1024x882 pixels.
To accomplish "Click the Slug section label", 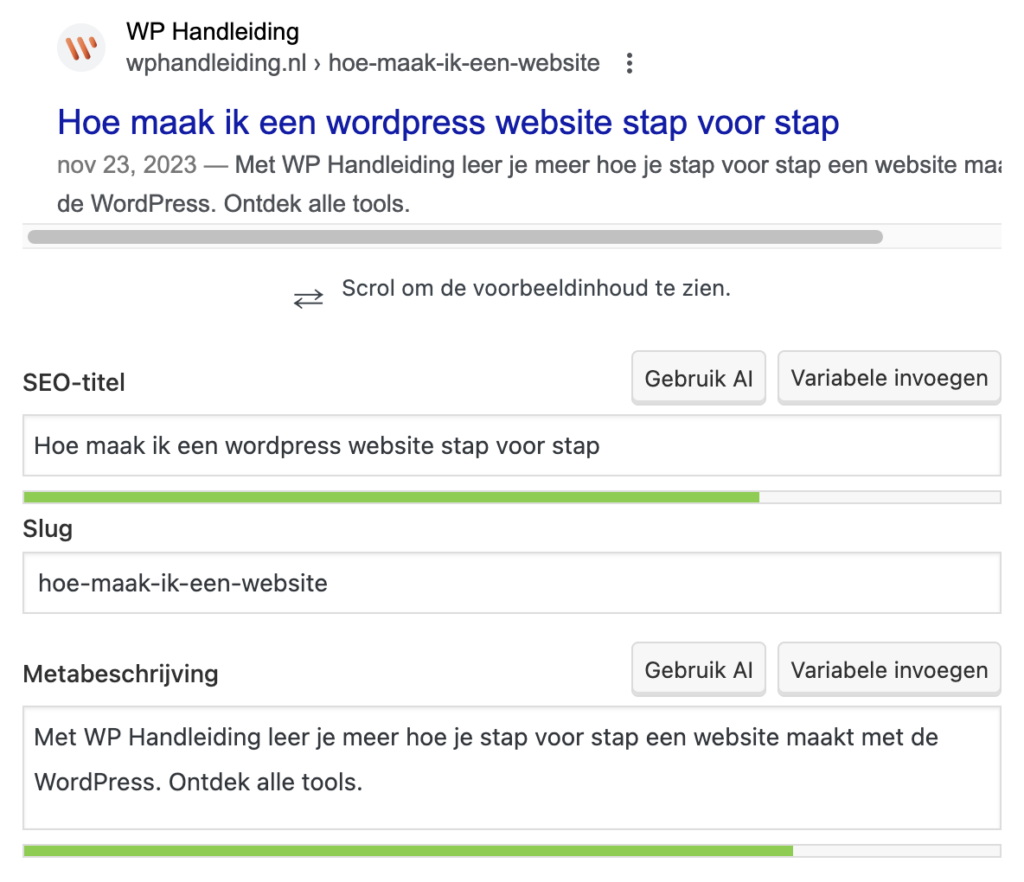I will click(47, 529).
